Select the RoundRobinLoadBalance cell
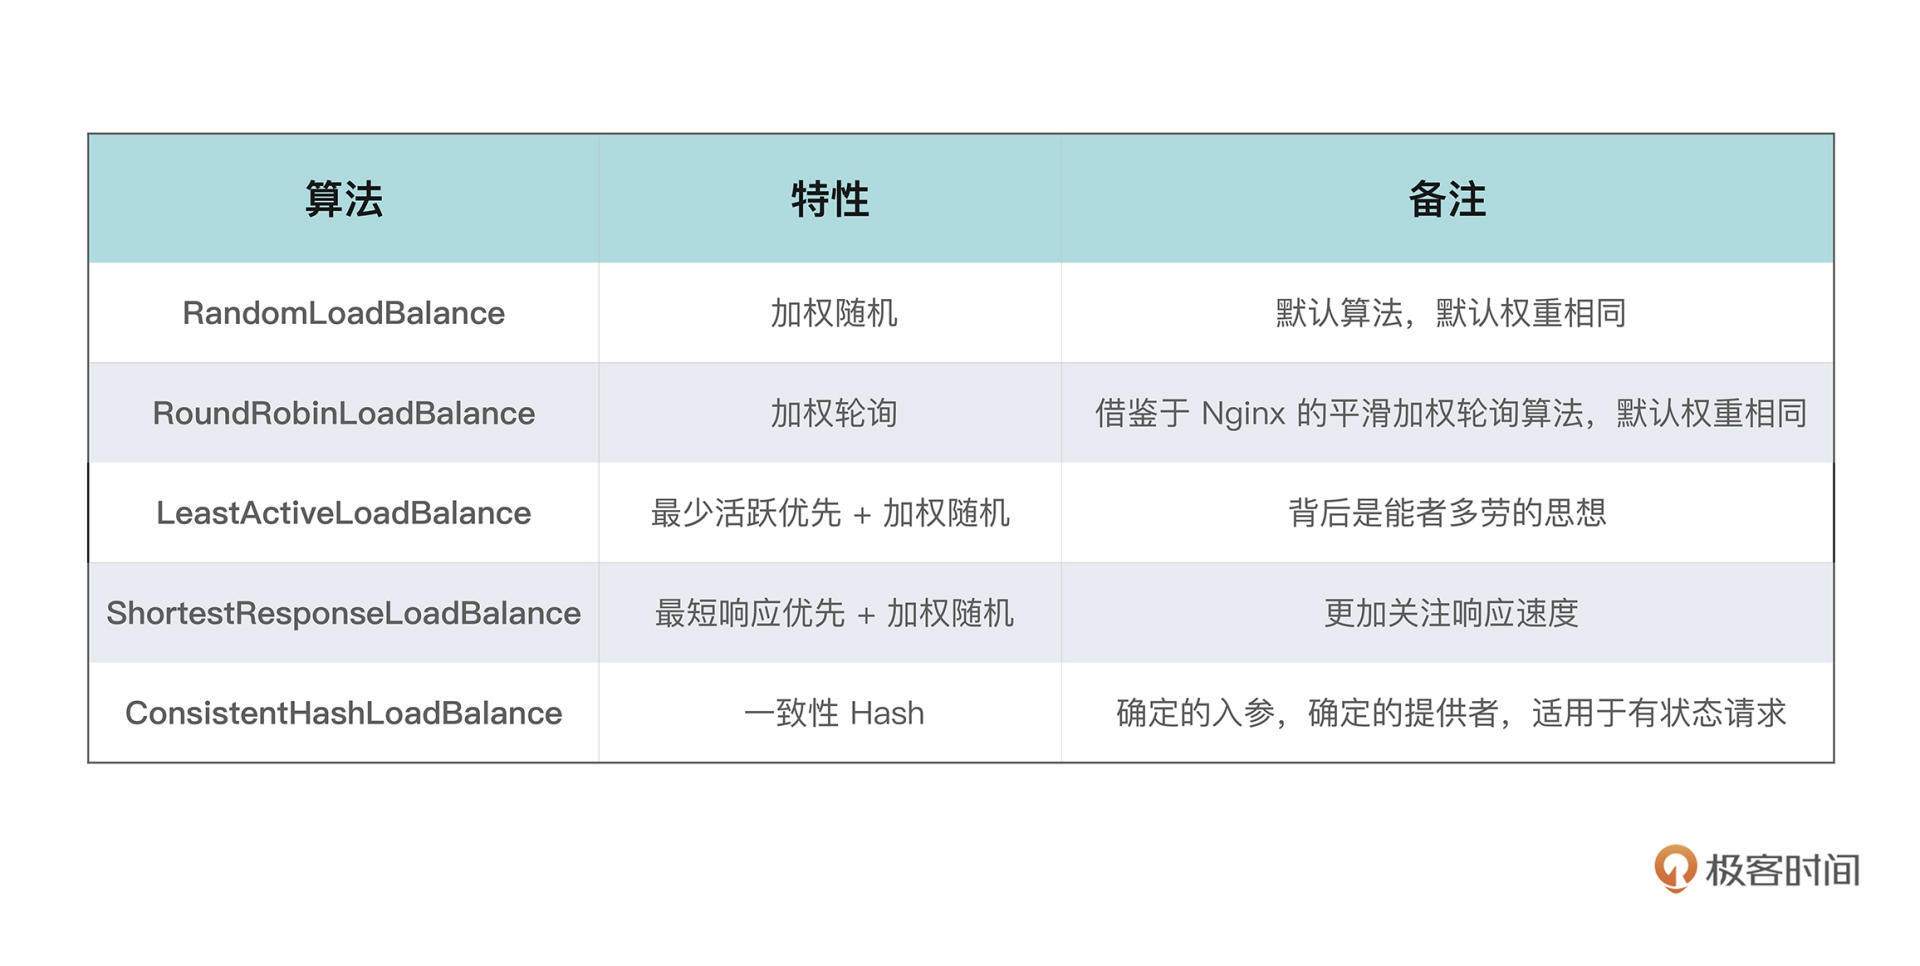1920x966 pixels. click(x=343, y=413)
